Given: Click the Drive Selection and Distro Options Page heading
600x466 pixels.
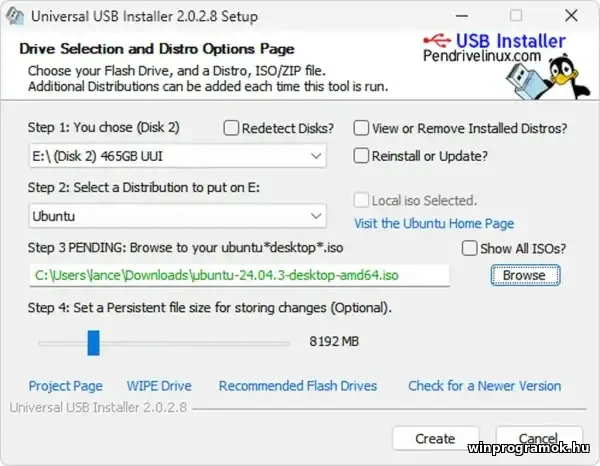Looking at the screenshot, I should (x=157, y=49).
